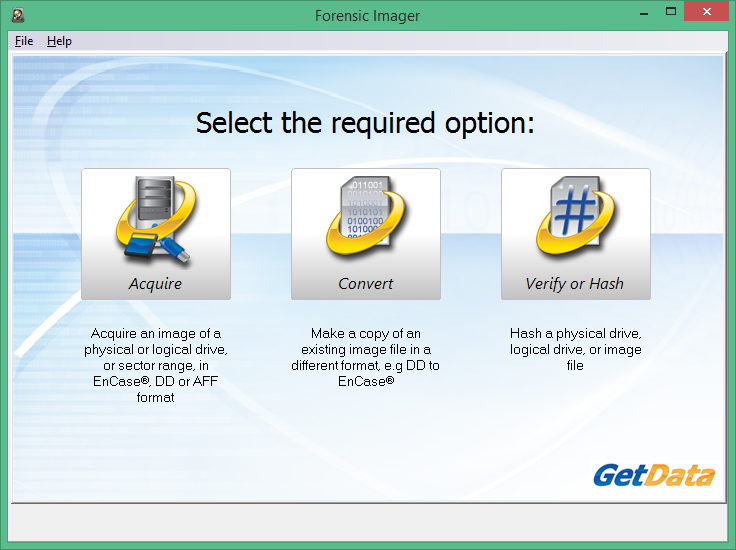The image size is (736, 550).
Task: Click the Forensic Imager title bar icon
Action: [x=18, y=15]
